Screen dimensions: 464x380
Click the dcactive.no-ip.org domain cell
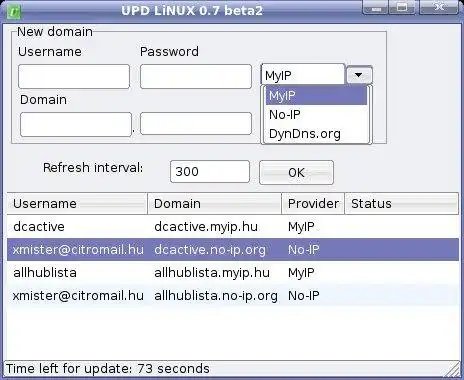pos(210,250)
